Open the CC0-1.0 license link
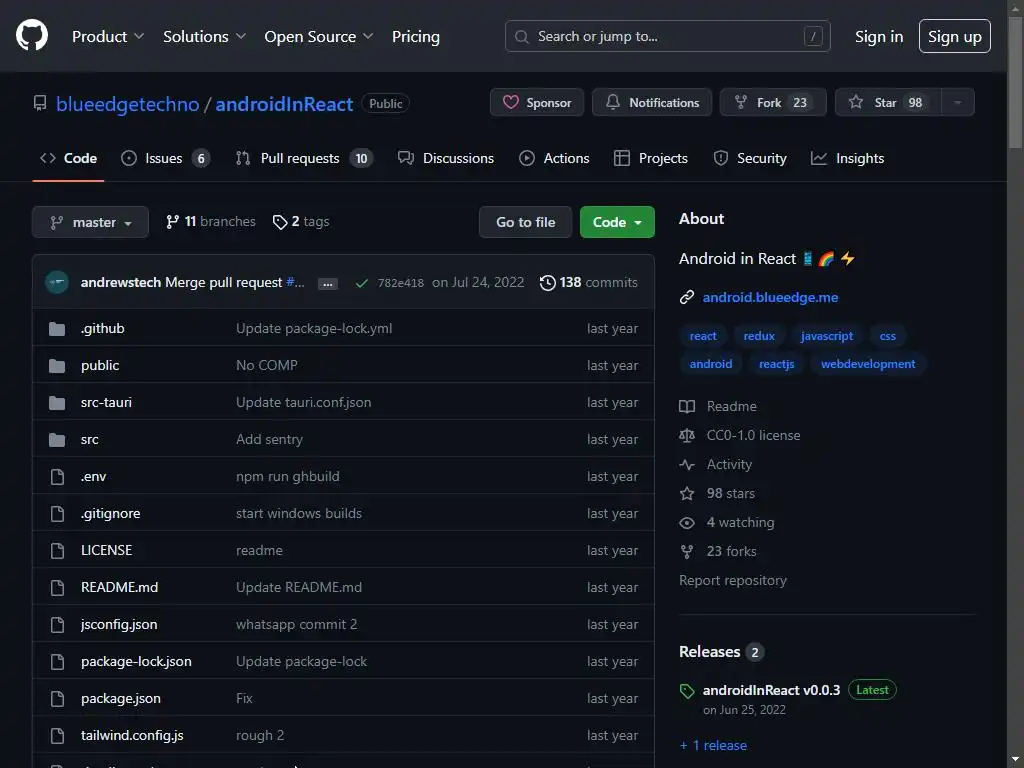 pyautogui.click(x=739, y=435)
